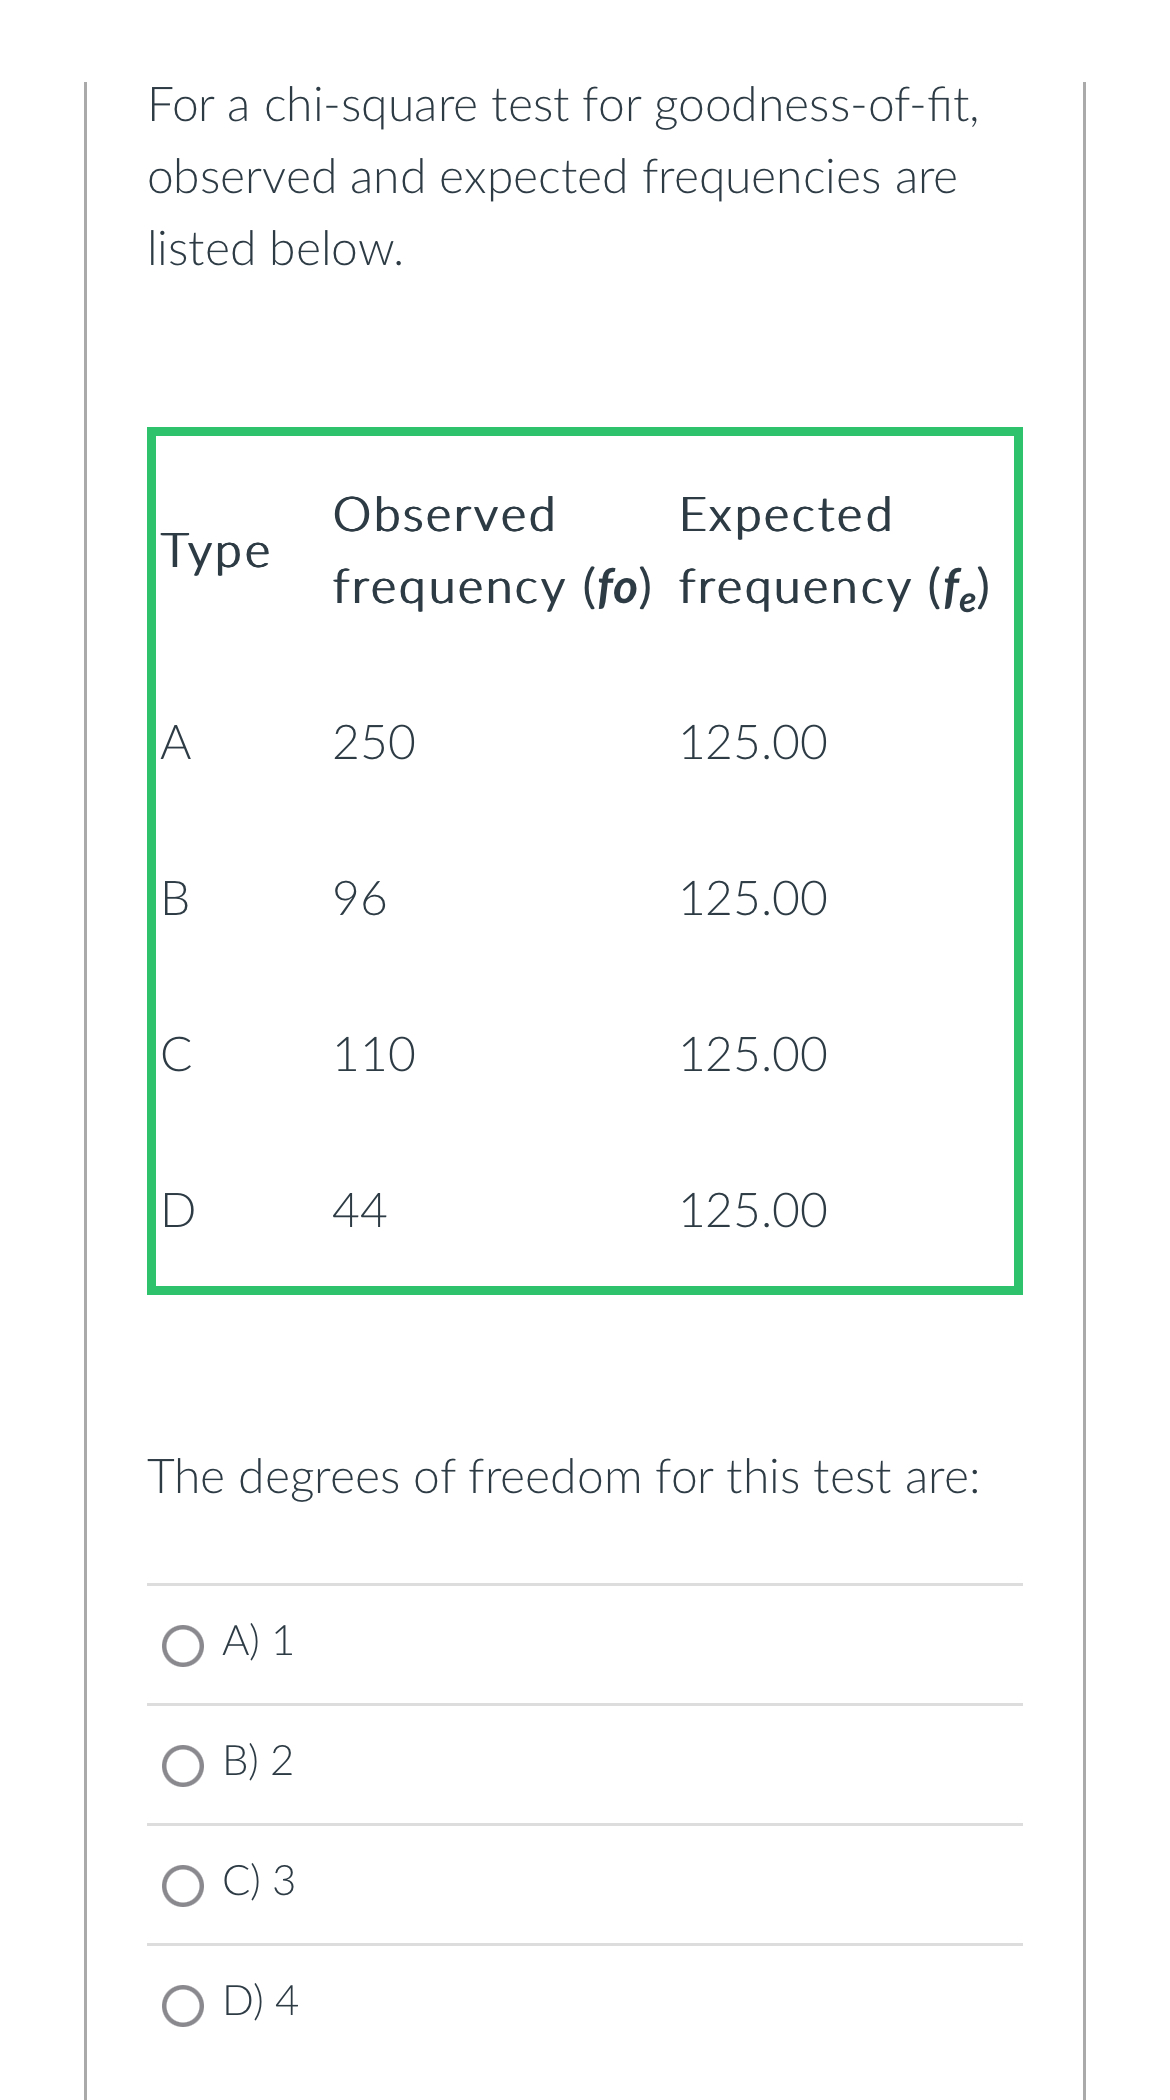This screenshot has height=2100, width=1170.
Task: Click the degrees of freedom question text
Action: [566, 1475]
